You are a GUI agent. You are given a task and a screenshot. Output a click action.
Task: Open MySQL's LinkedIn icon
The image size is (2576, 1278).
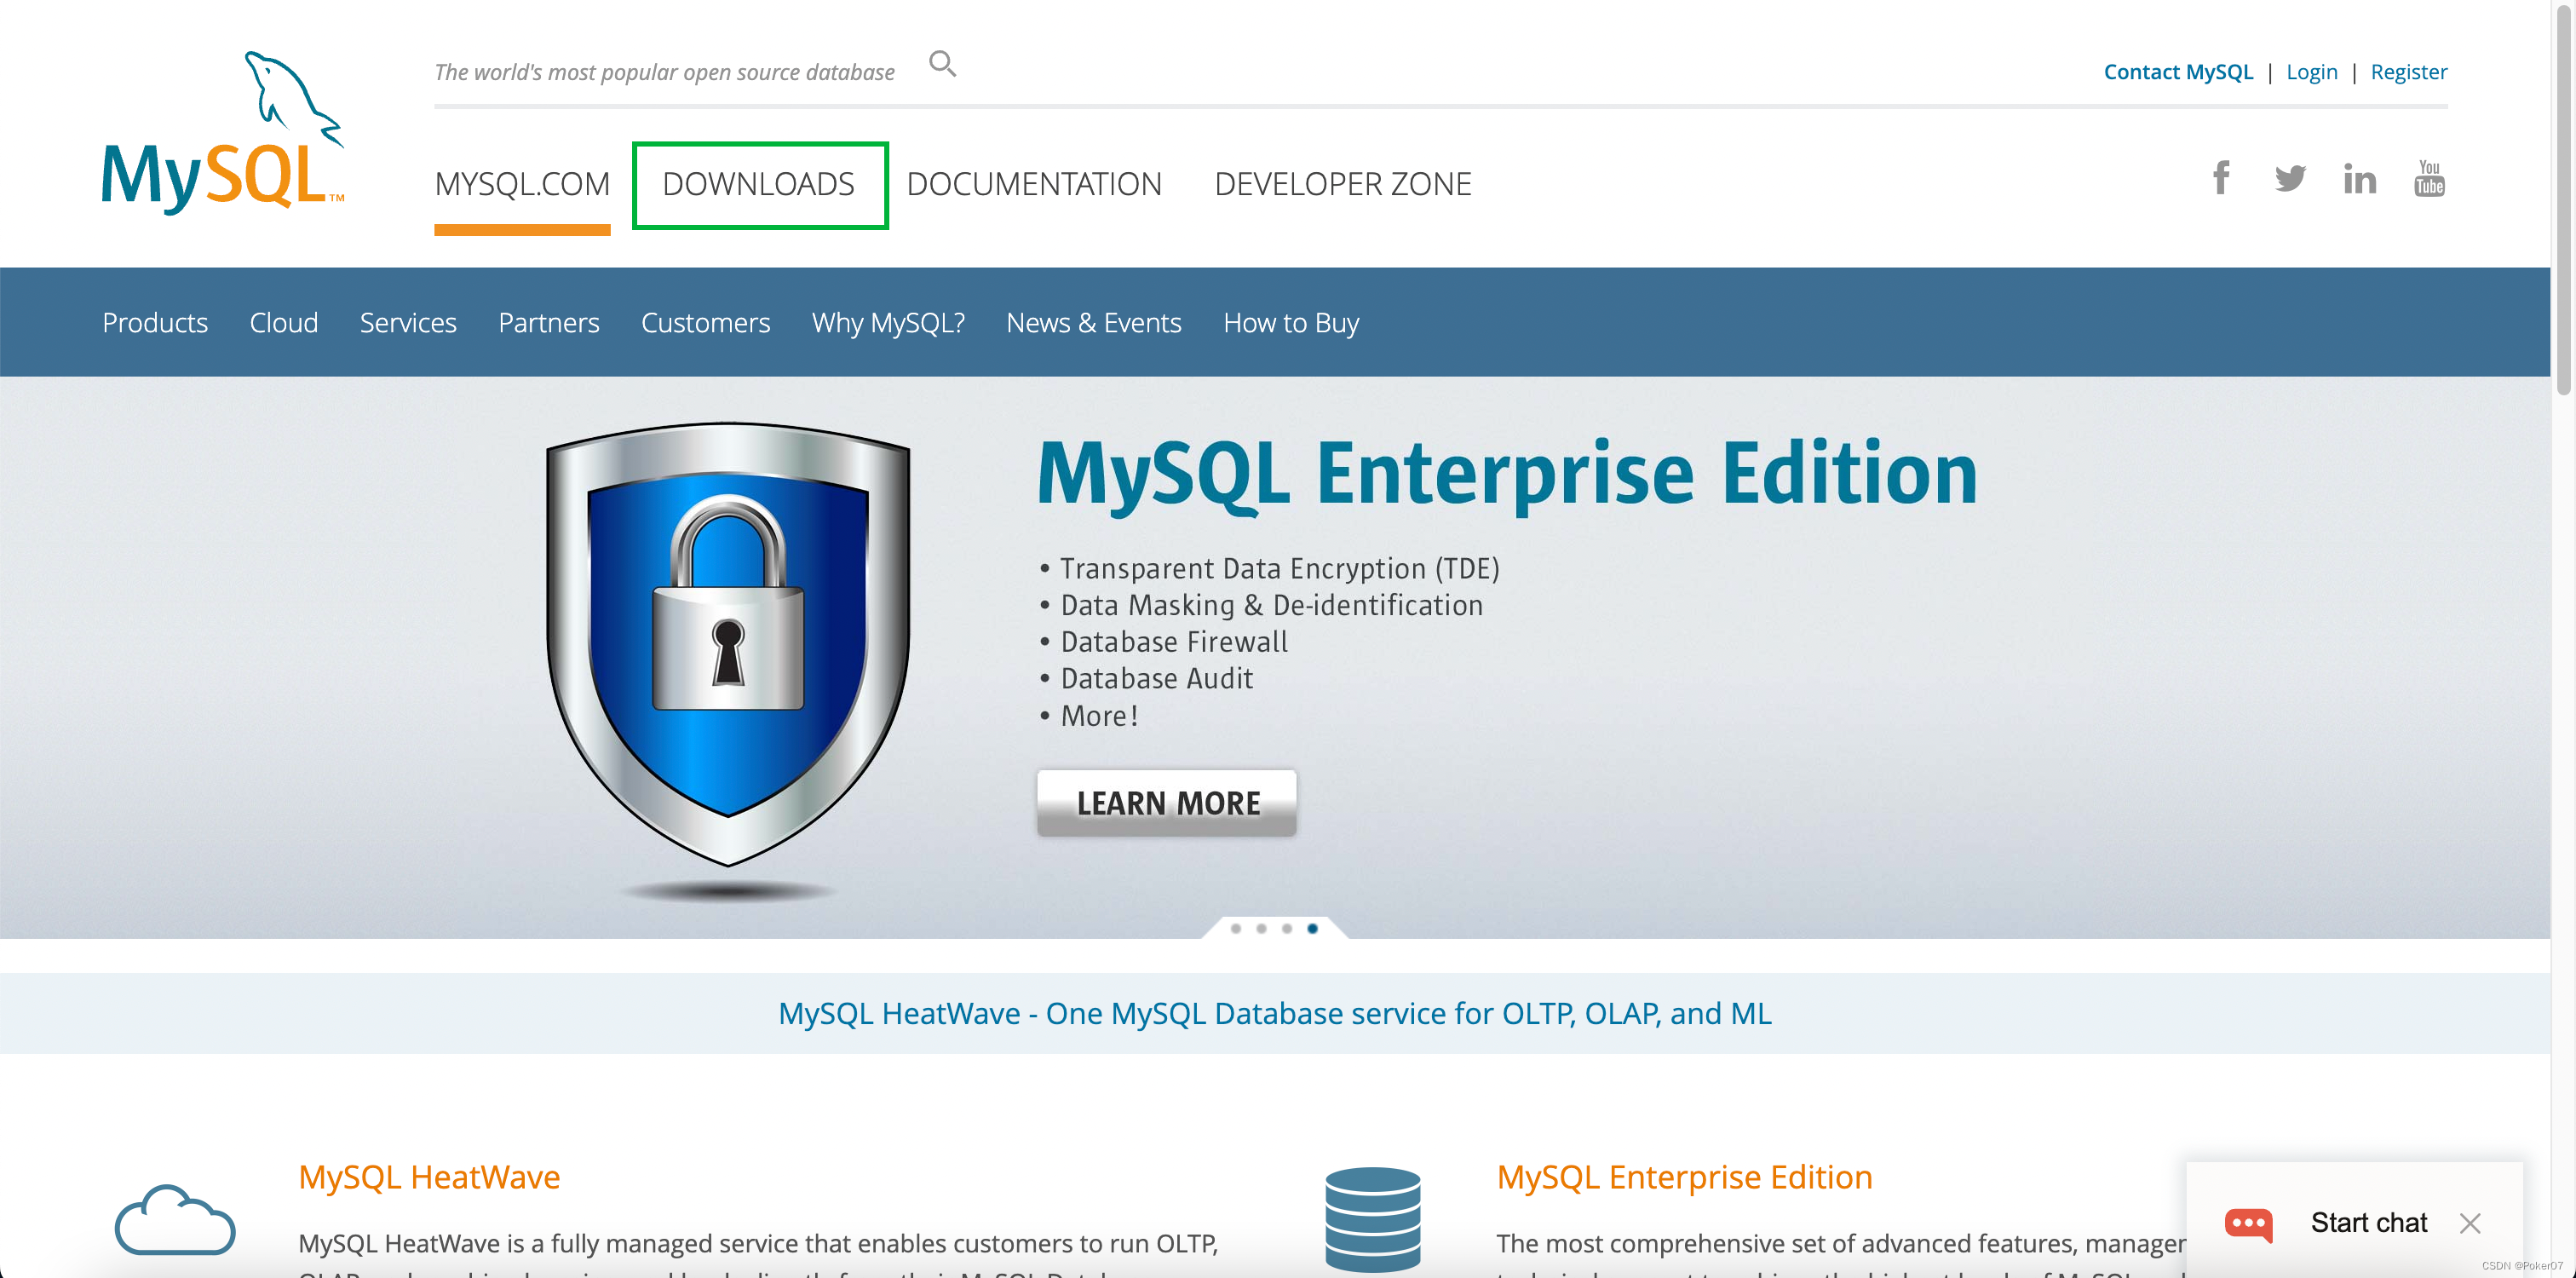2360,179
